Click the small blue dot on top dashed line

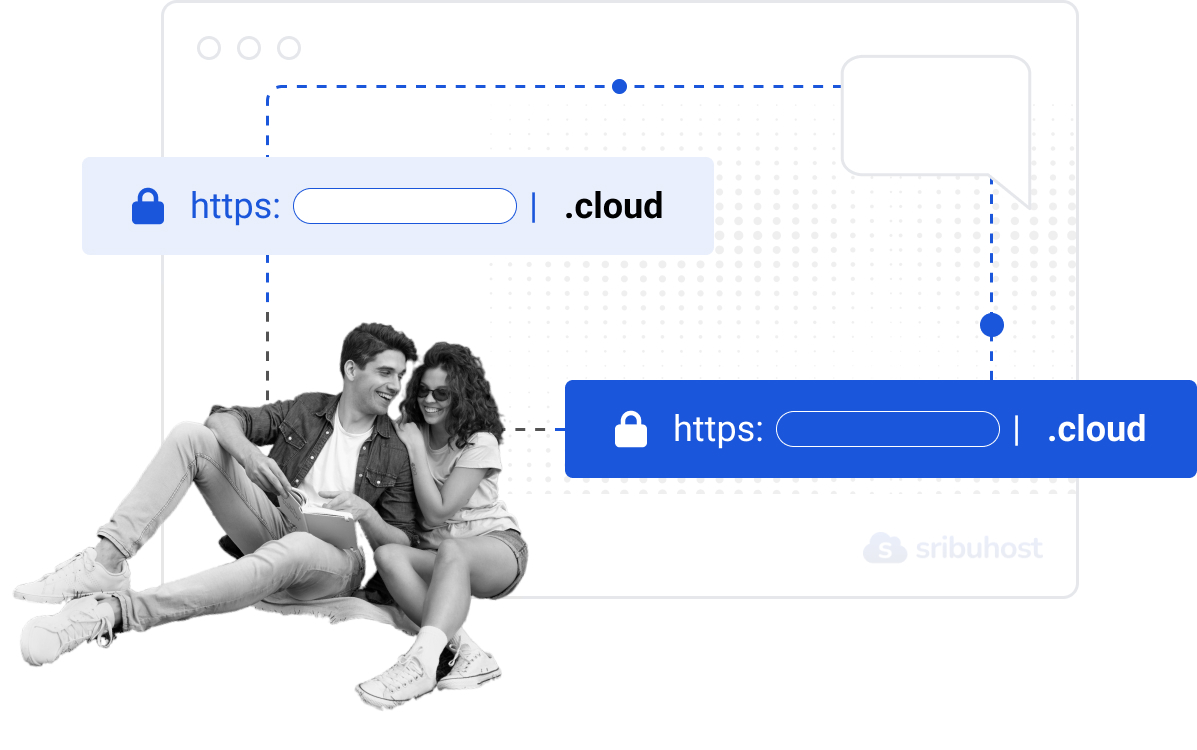pos(620,86)
